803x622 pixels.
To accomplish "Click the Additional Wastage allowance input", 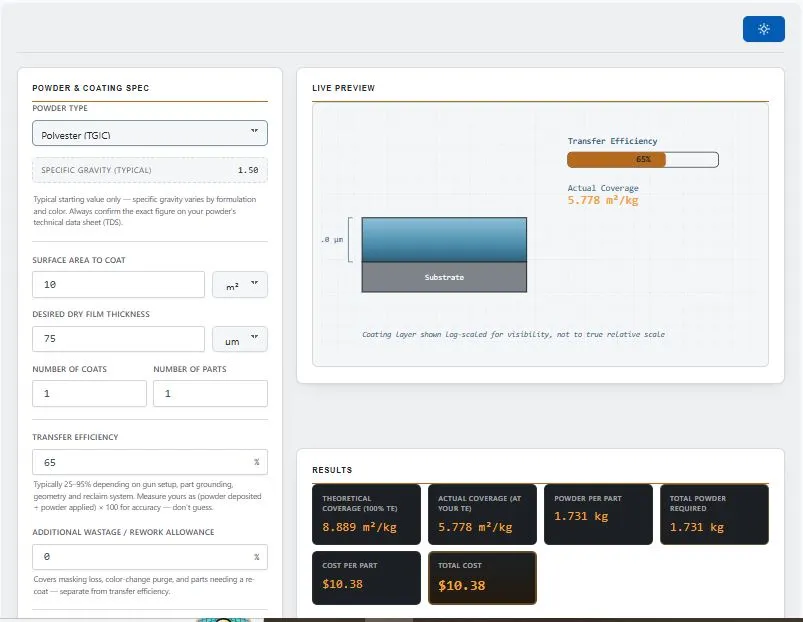I will (x=150, y=557).
